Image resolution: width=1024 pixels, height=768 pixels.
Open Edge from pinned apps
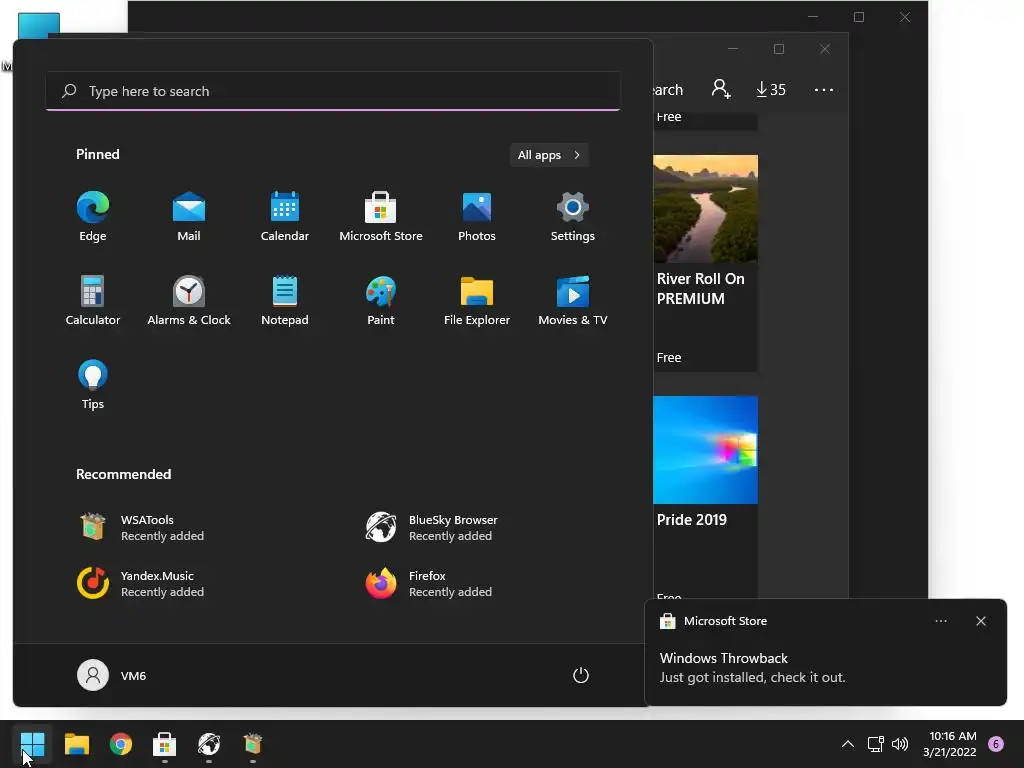[x=93, y=217]
